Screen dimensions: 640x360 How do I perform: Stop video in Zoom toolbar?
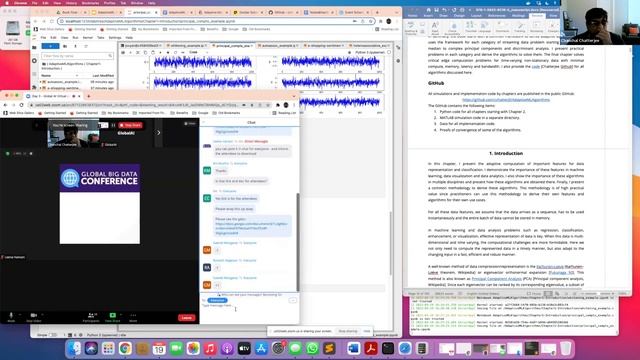pyautogui.click(x=33, y=317)
